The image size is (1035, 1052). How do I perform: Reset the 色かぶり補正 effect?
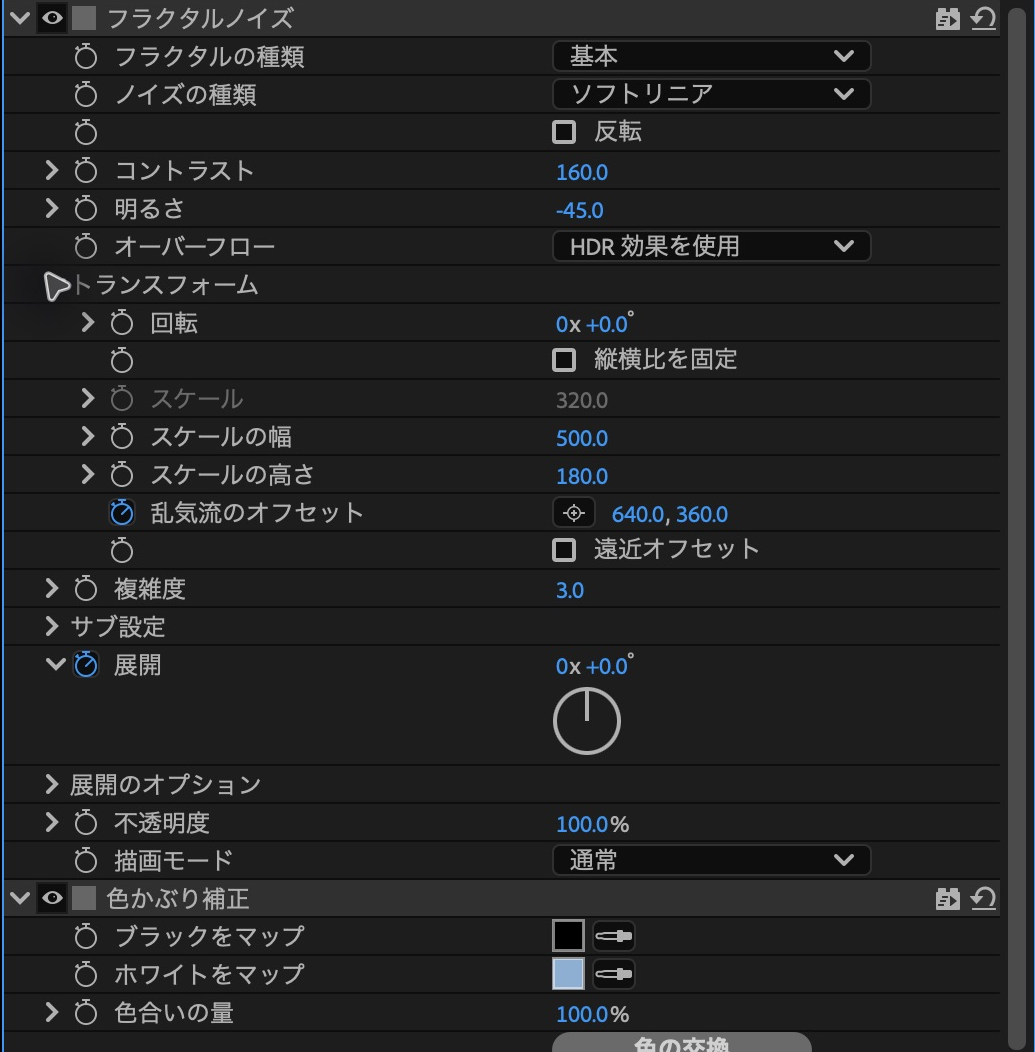983,898
